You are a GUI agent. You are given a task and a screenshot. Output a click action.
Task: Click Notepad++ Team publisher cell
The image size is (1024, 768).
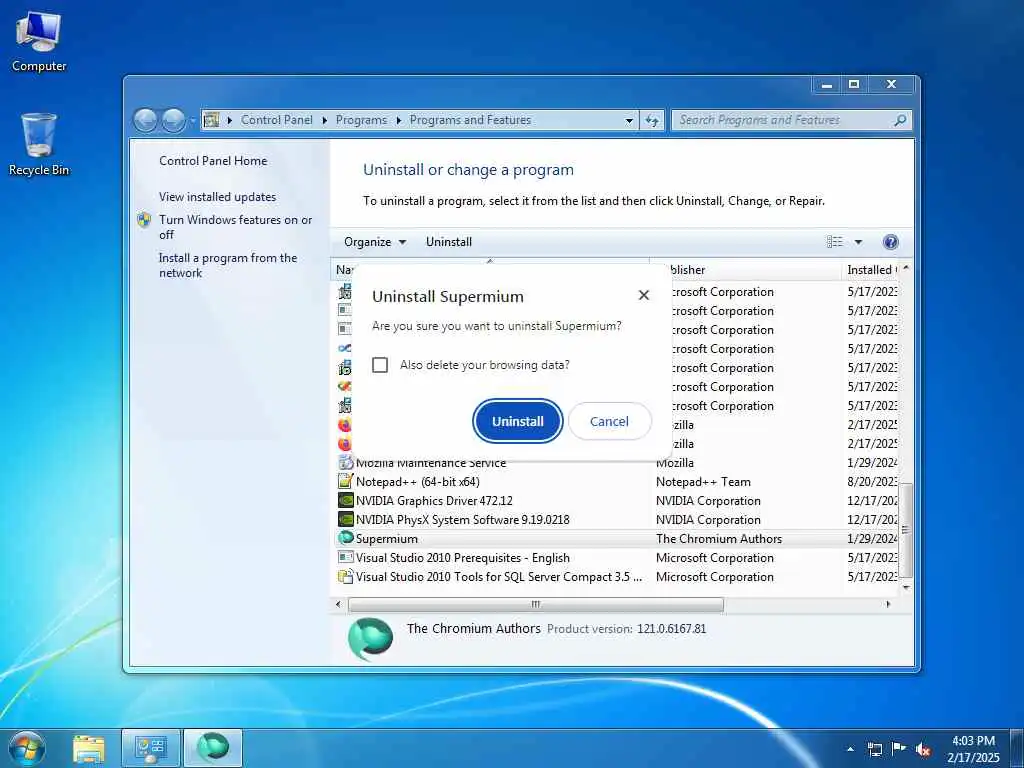pyautogui.click(x=703, y=482)
